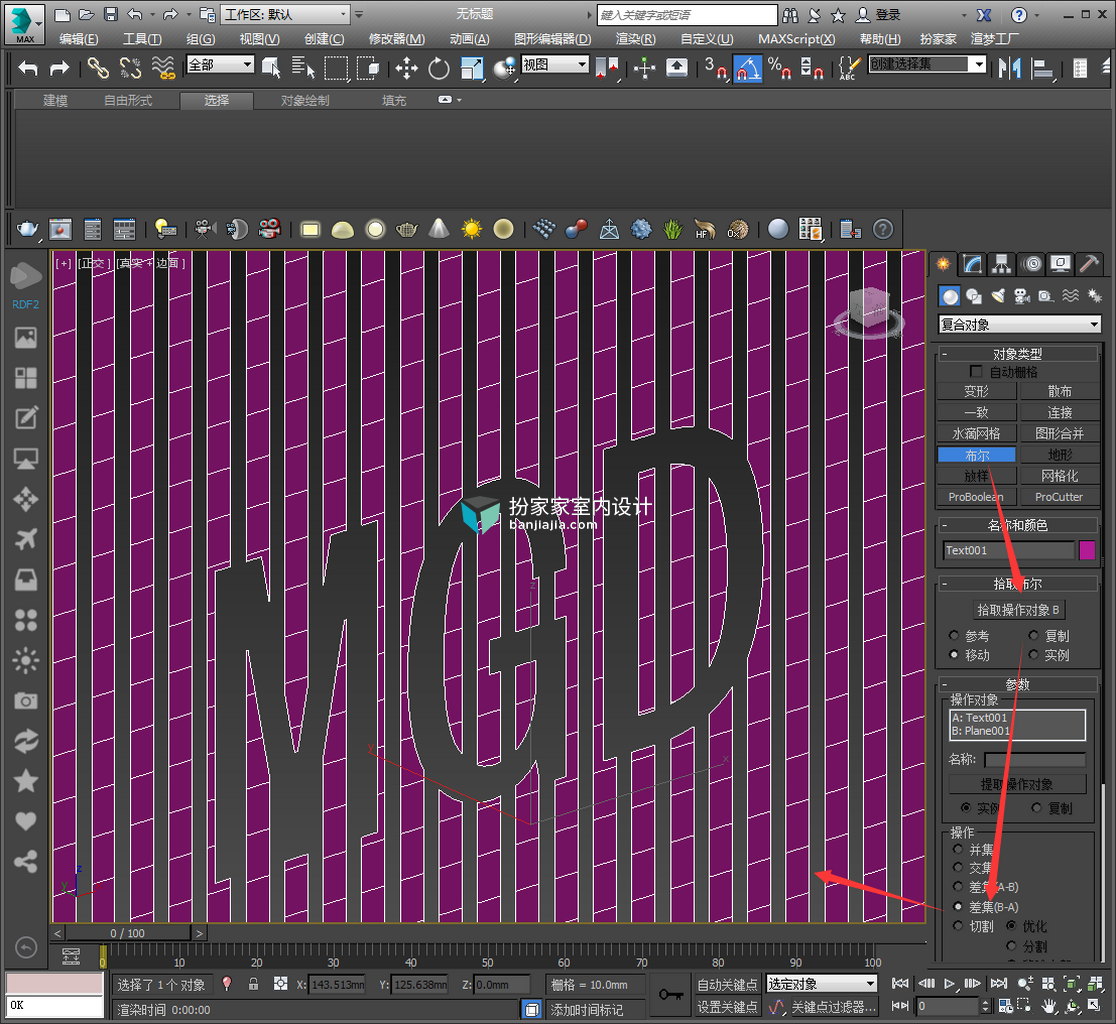Click the Play animation button

pyautogui.click(x=949, y=983)
